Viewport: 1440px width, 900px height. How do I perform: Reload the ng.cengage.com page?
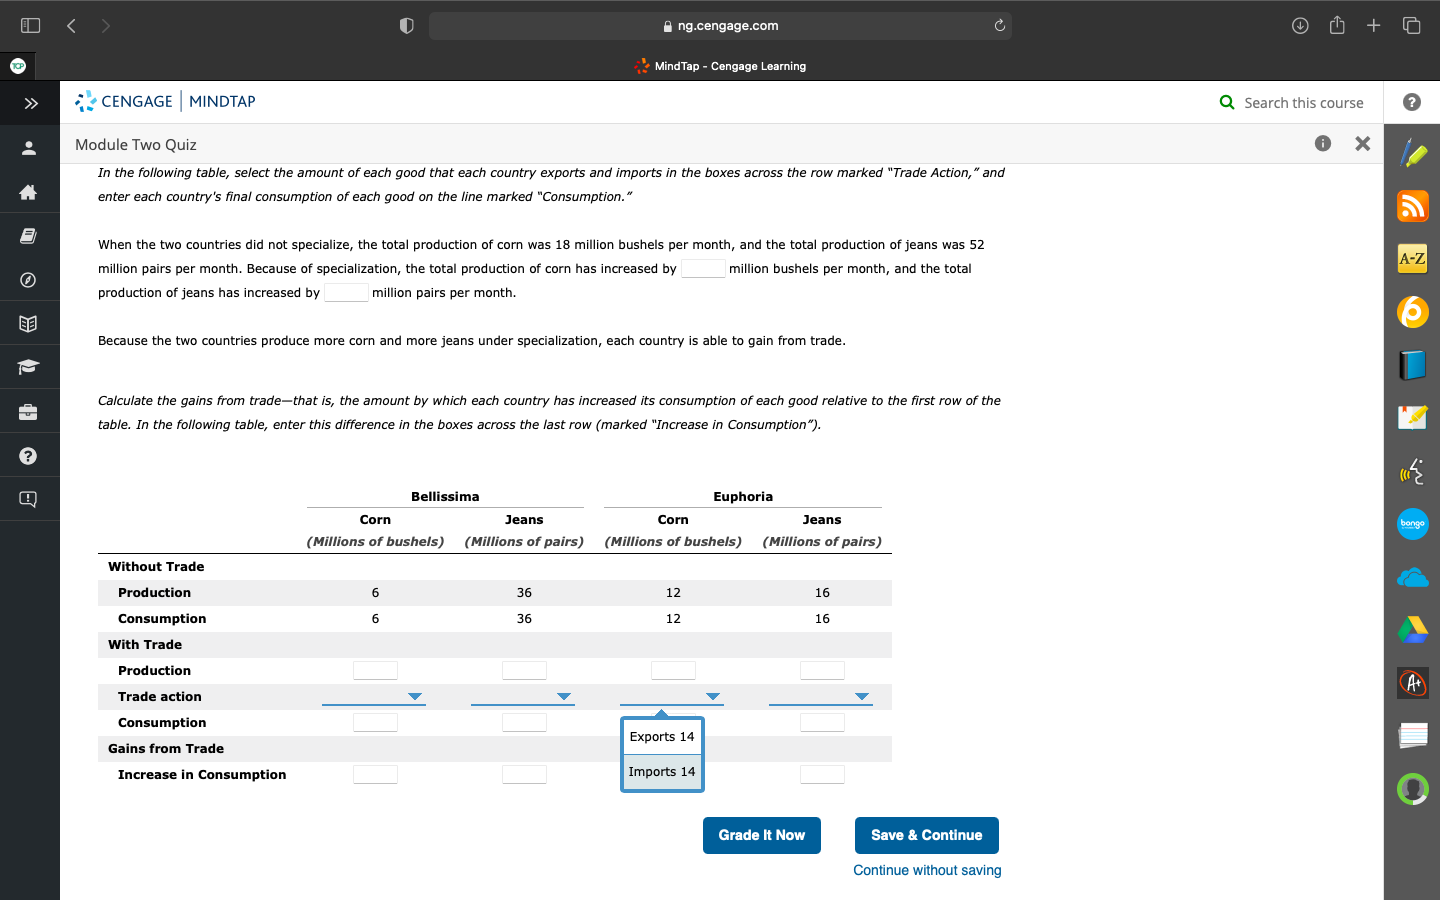(999, 26)
